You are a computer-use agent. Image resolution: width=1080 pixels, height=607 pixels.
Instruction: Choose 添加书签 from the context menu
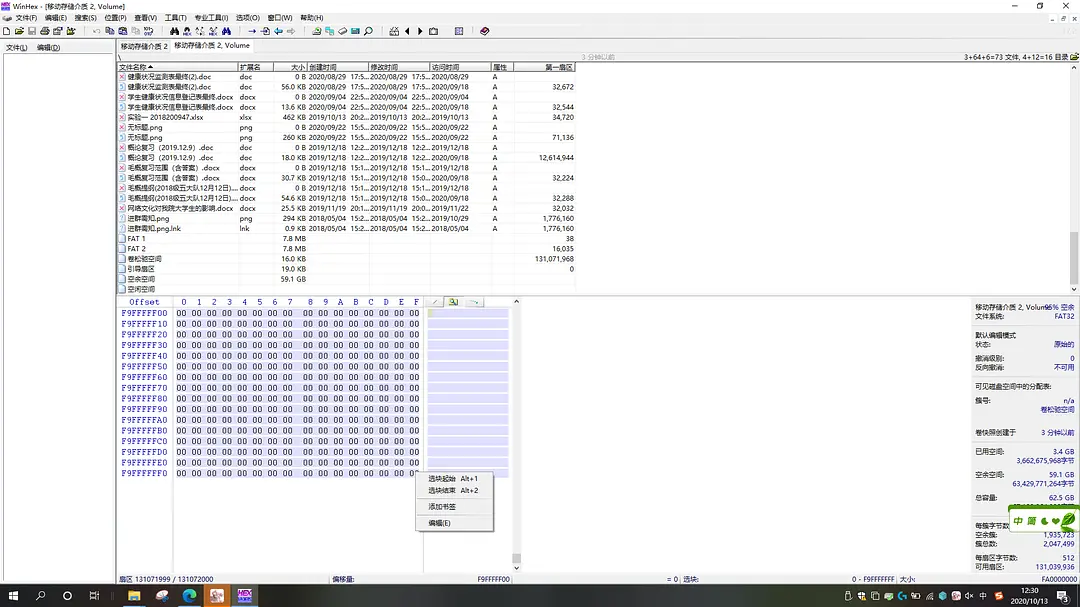tap(442, 507)
